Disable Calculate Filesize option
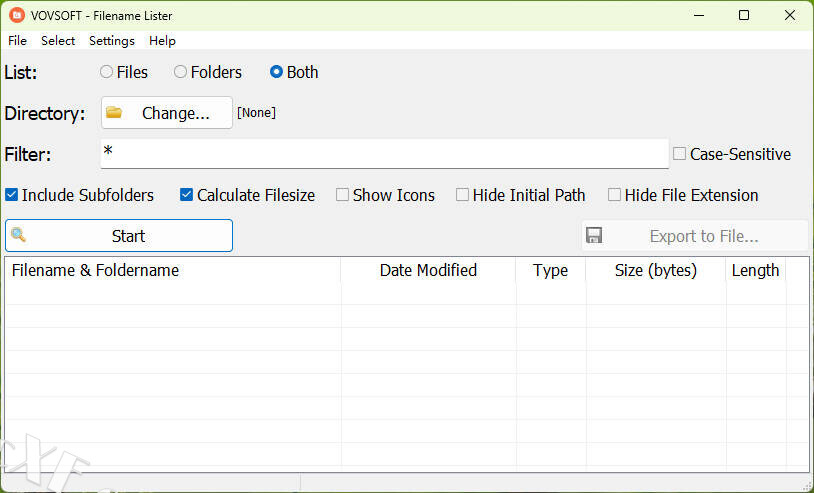The image size is (814, 493). pos(187,195)
